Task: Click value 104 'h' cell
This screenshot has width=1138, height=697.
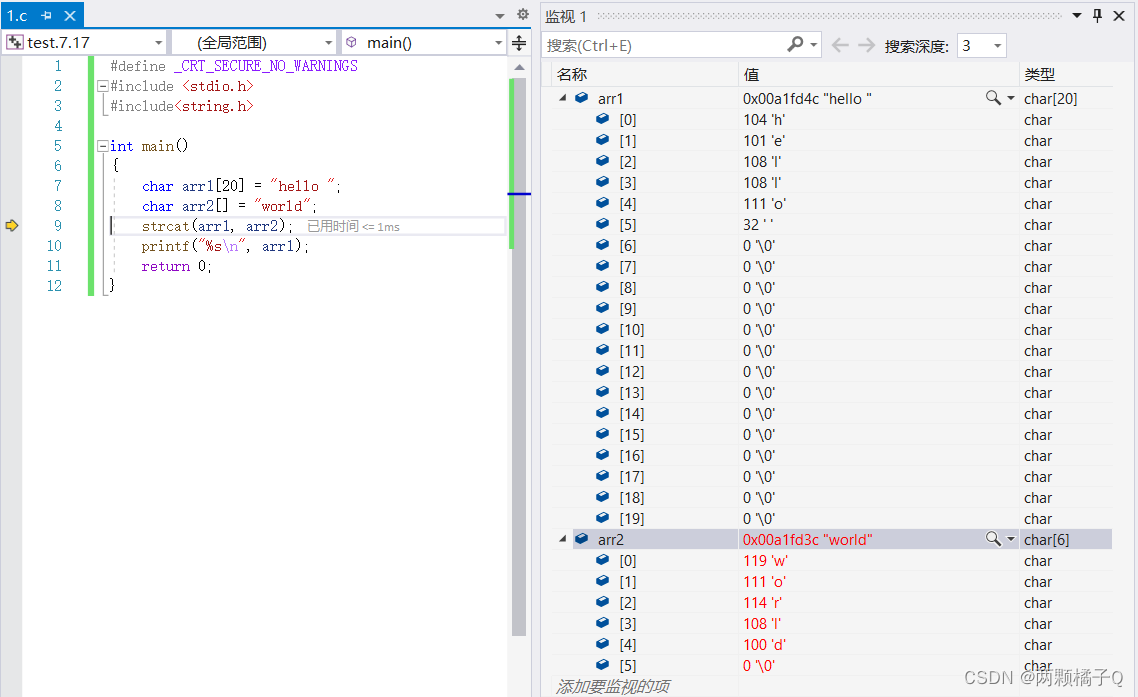Action: (764, 120)
